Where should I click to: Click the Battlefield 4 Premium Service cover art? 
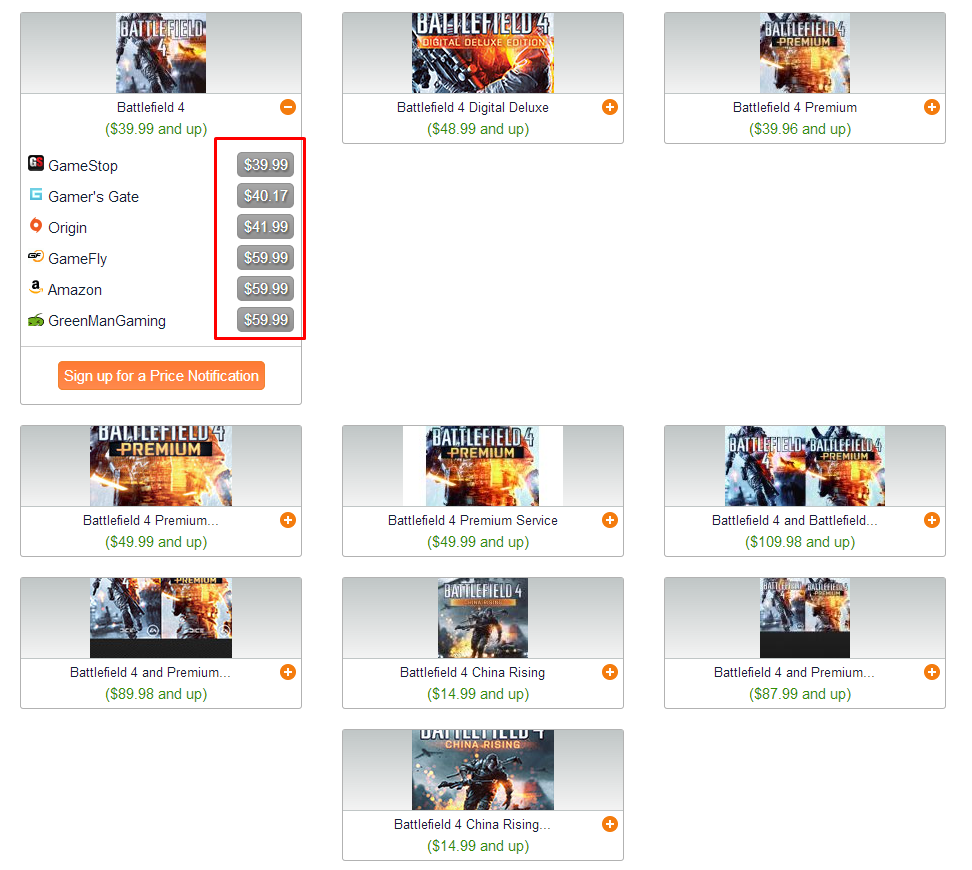[483, 466]
